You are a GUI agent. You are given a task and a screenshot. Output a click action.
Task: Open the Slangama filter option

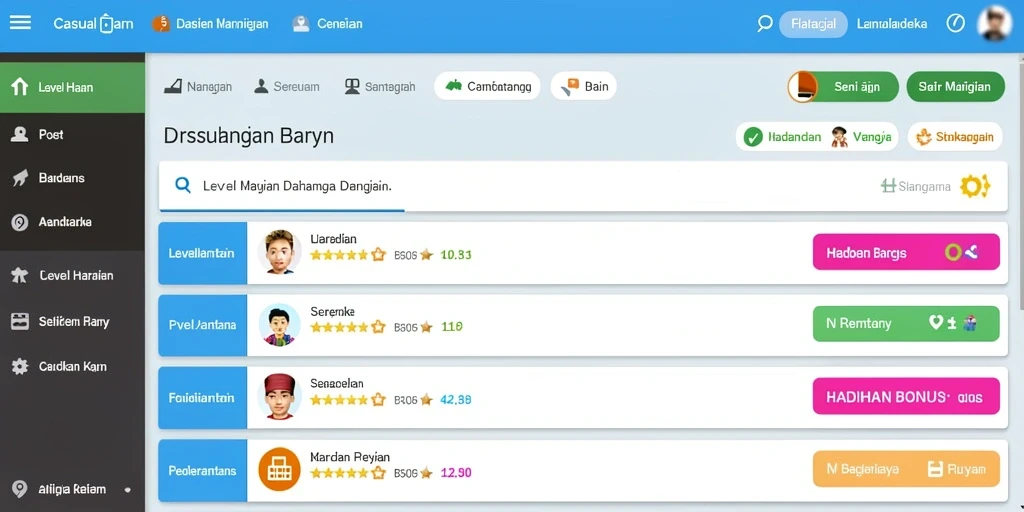(x=916, y=187)
